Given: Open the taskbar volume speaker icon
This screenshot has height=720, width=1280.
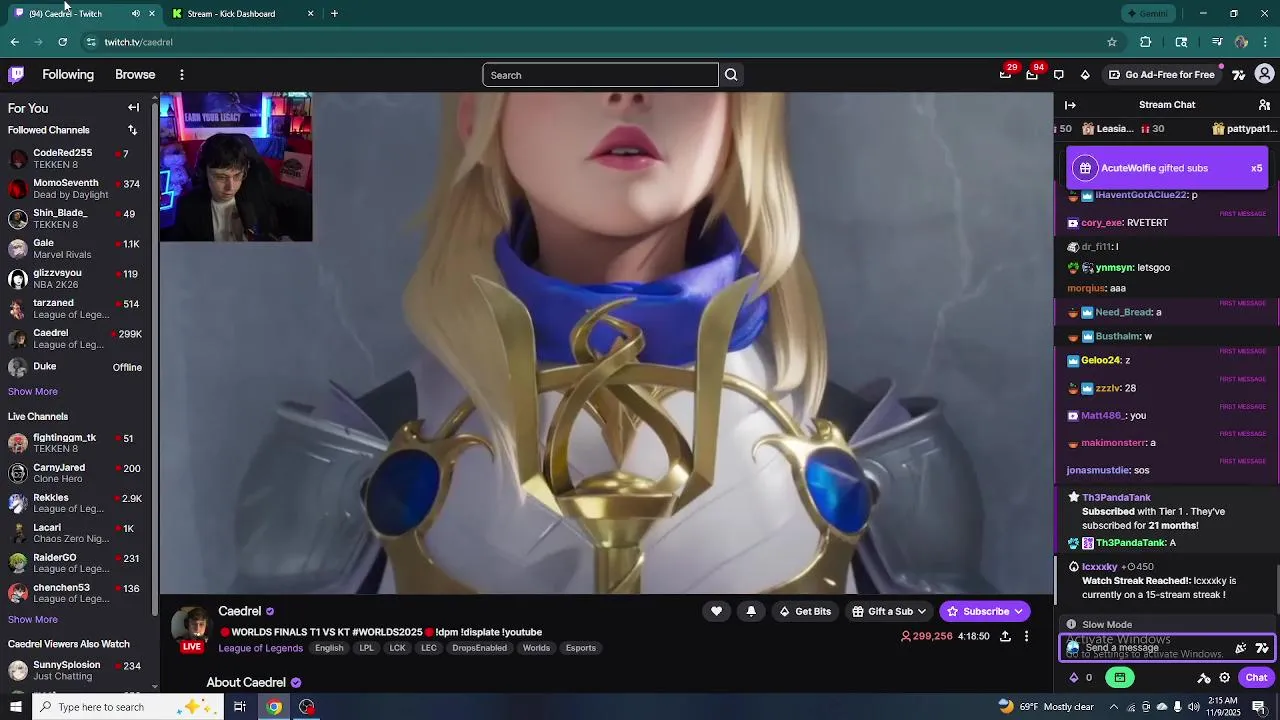Looking at the screenshot, I should click(x=1194, y=707).
